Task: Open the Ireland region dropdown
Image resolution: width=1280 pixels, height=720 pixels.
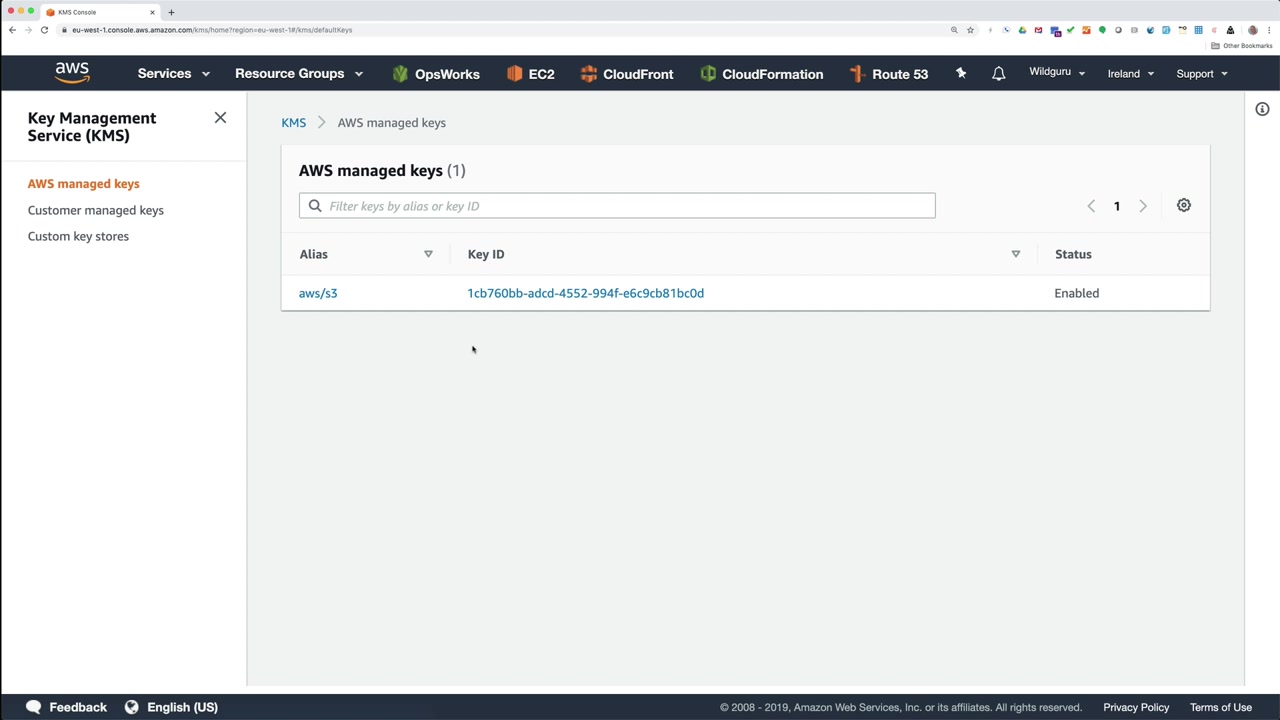Action: [x=1131, y=74]
